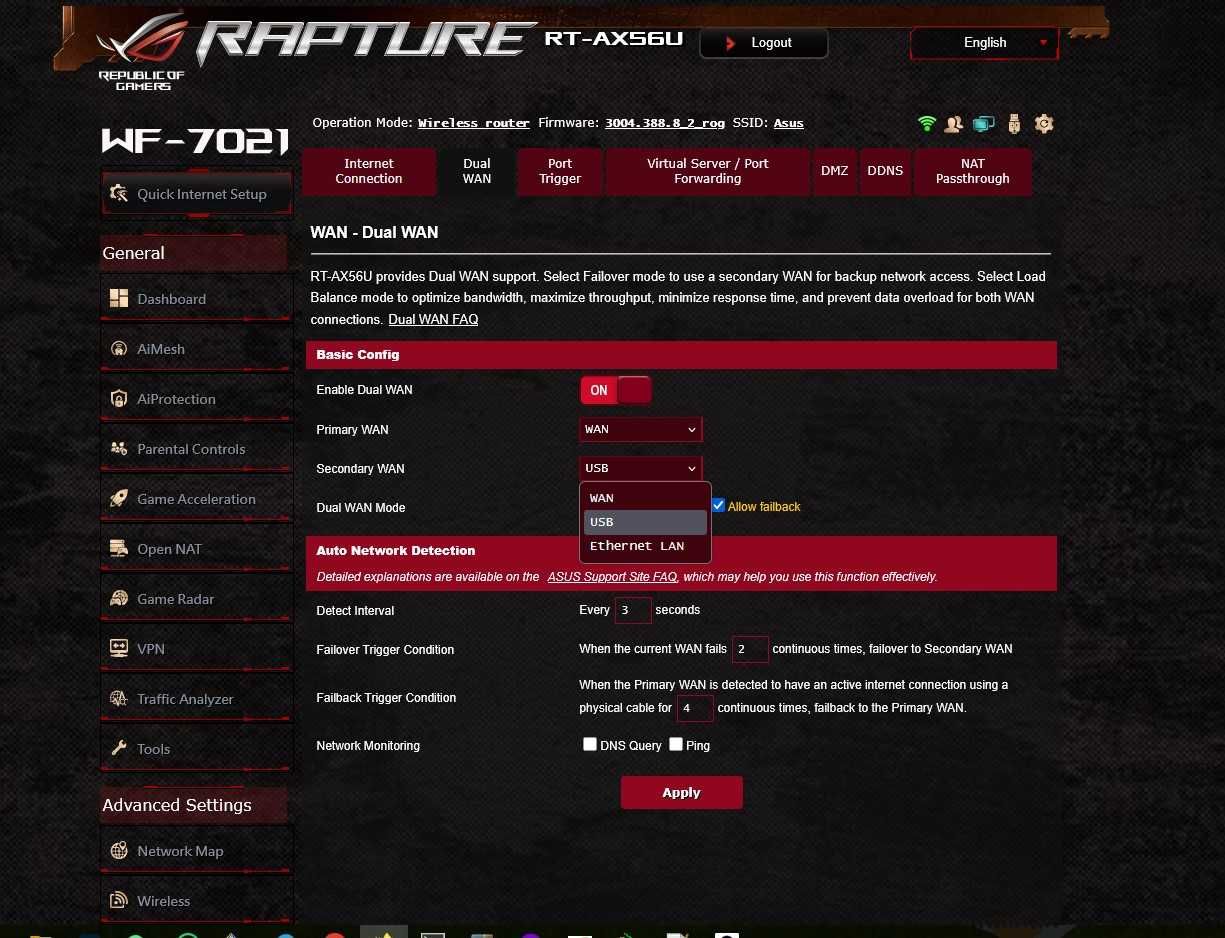Viewport: 1225px width, 938px height.
Task: Open the English language selector
Action: click(984, 43)
